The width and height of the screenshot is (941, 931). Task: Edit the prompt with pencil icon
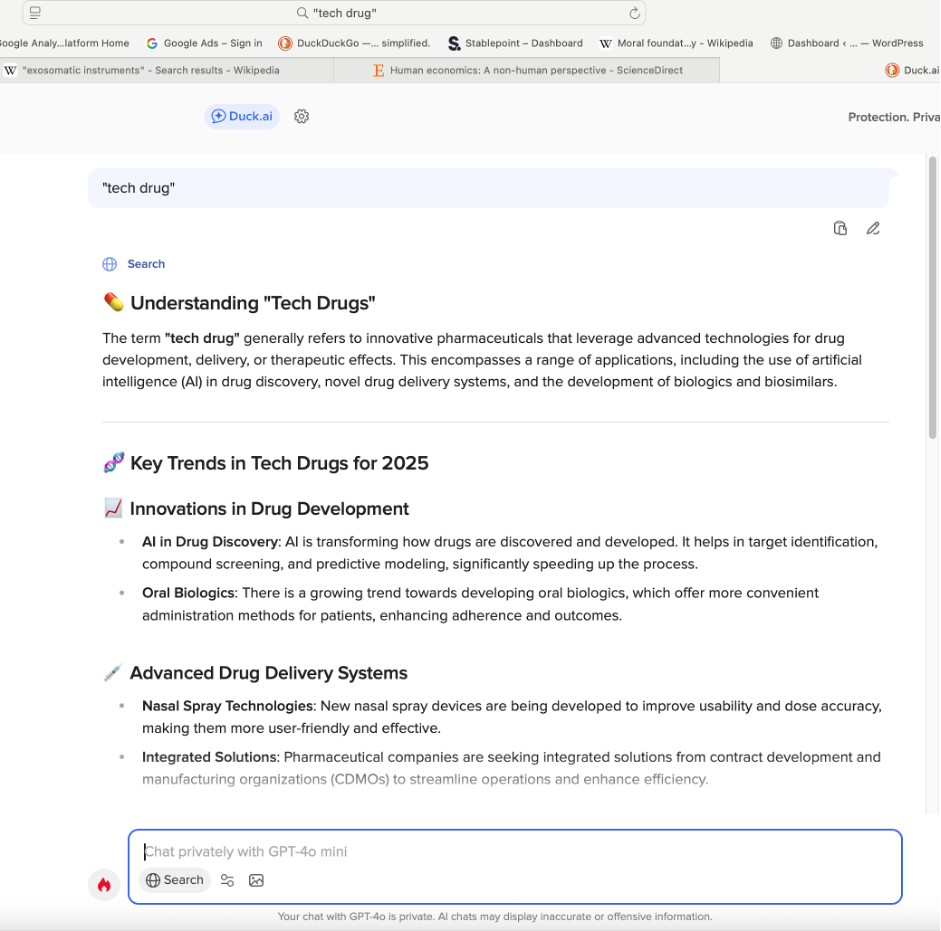point(873,228)
